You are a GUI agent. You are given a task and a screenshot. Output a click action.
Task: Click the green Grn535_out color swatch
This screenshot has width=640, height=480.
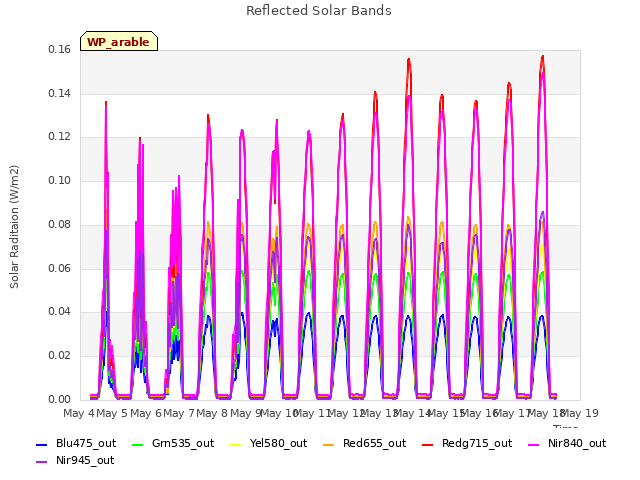click(138, 444)
